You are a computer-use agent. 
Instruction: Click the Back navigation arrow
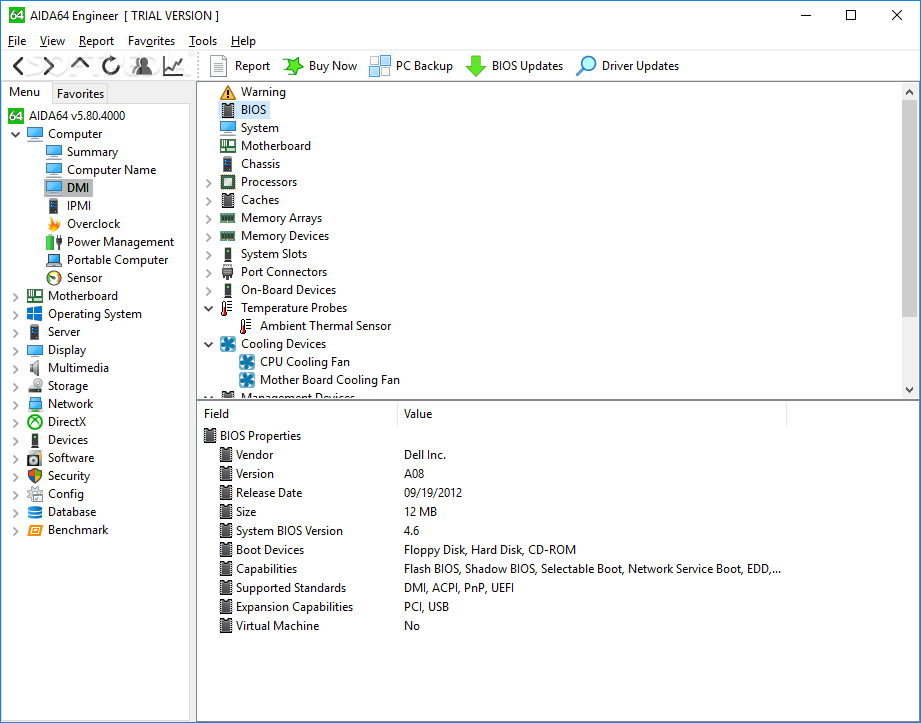[18, 66]
